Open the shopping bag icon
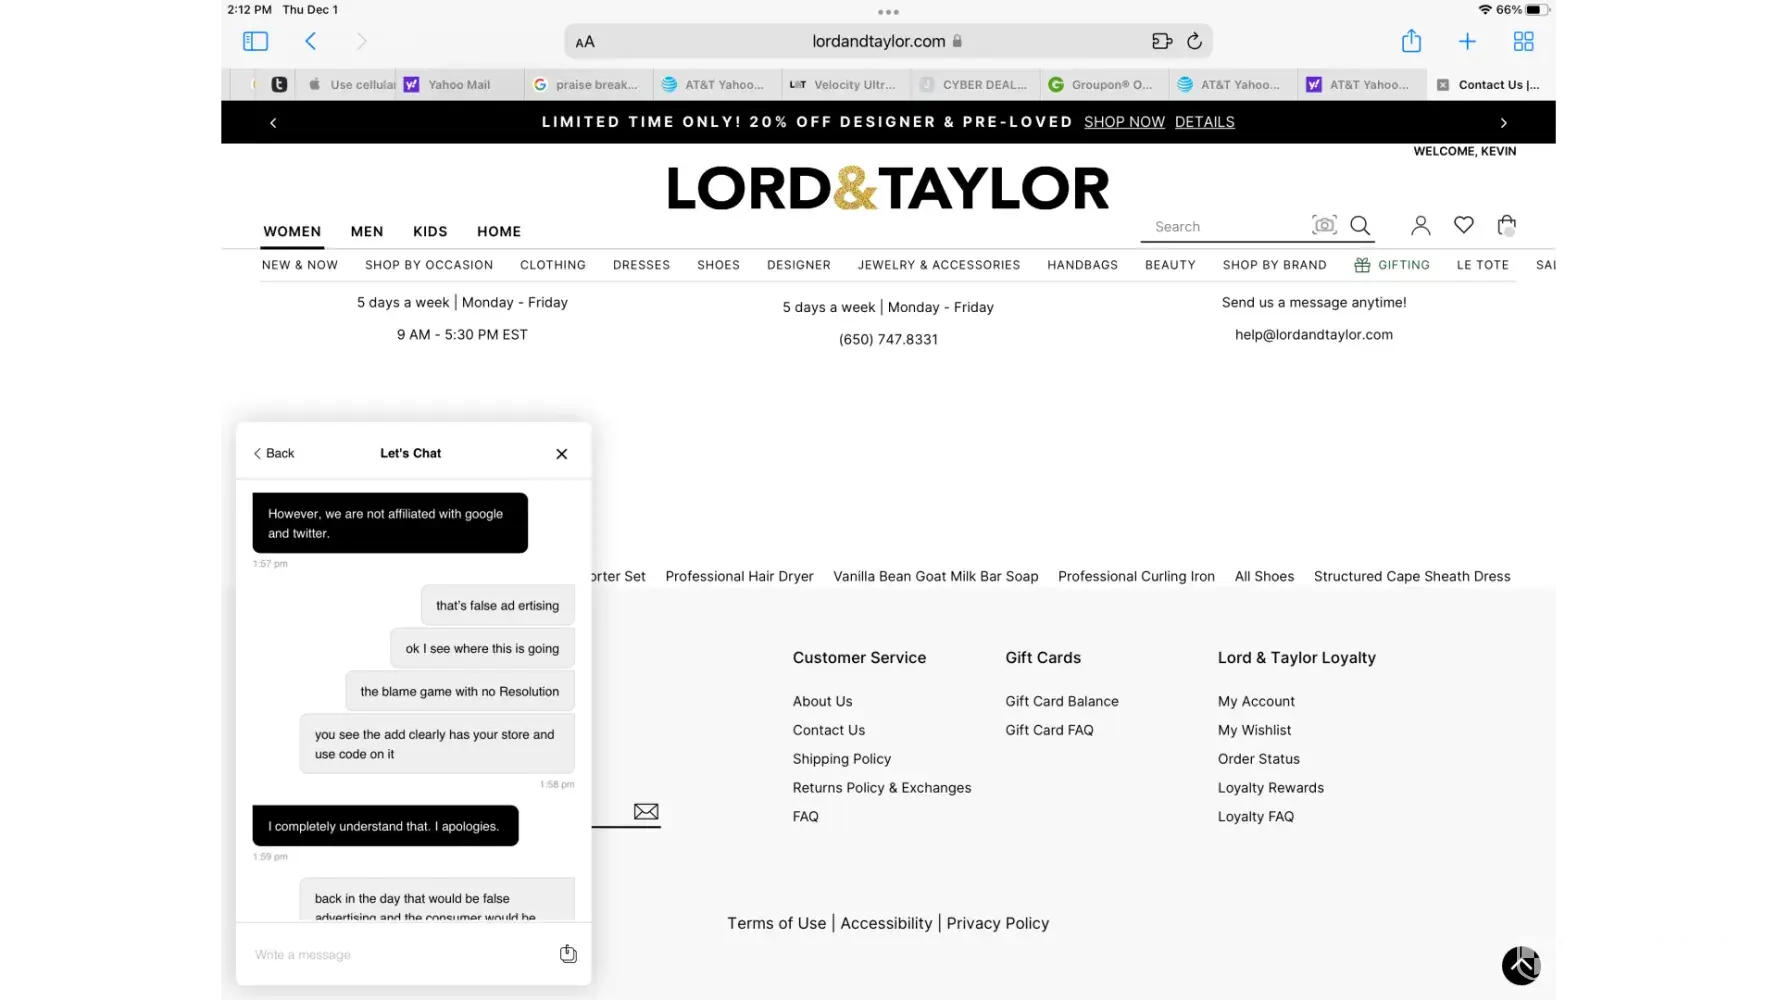This screenshot has height=1000, width=1778. coord(1506,225)
